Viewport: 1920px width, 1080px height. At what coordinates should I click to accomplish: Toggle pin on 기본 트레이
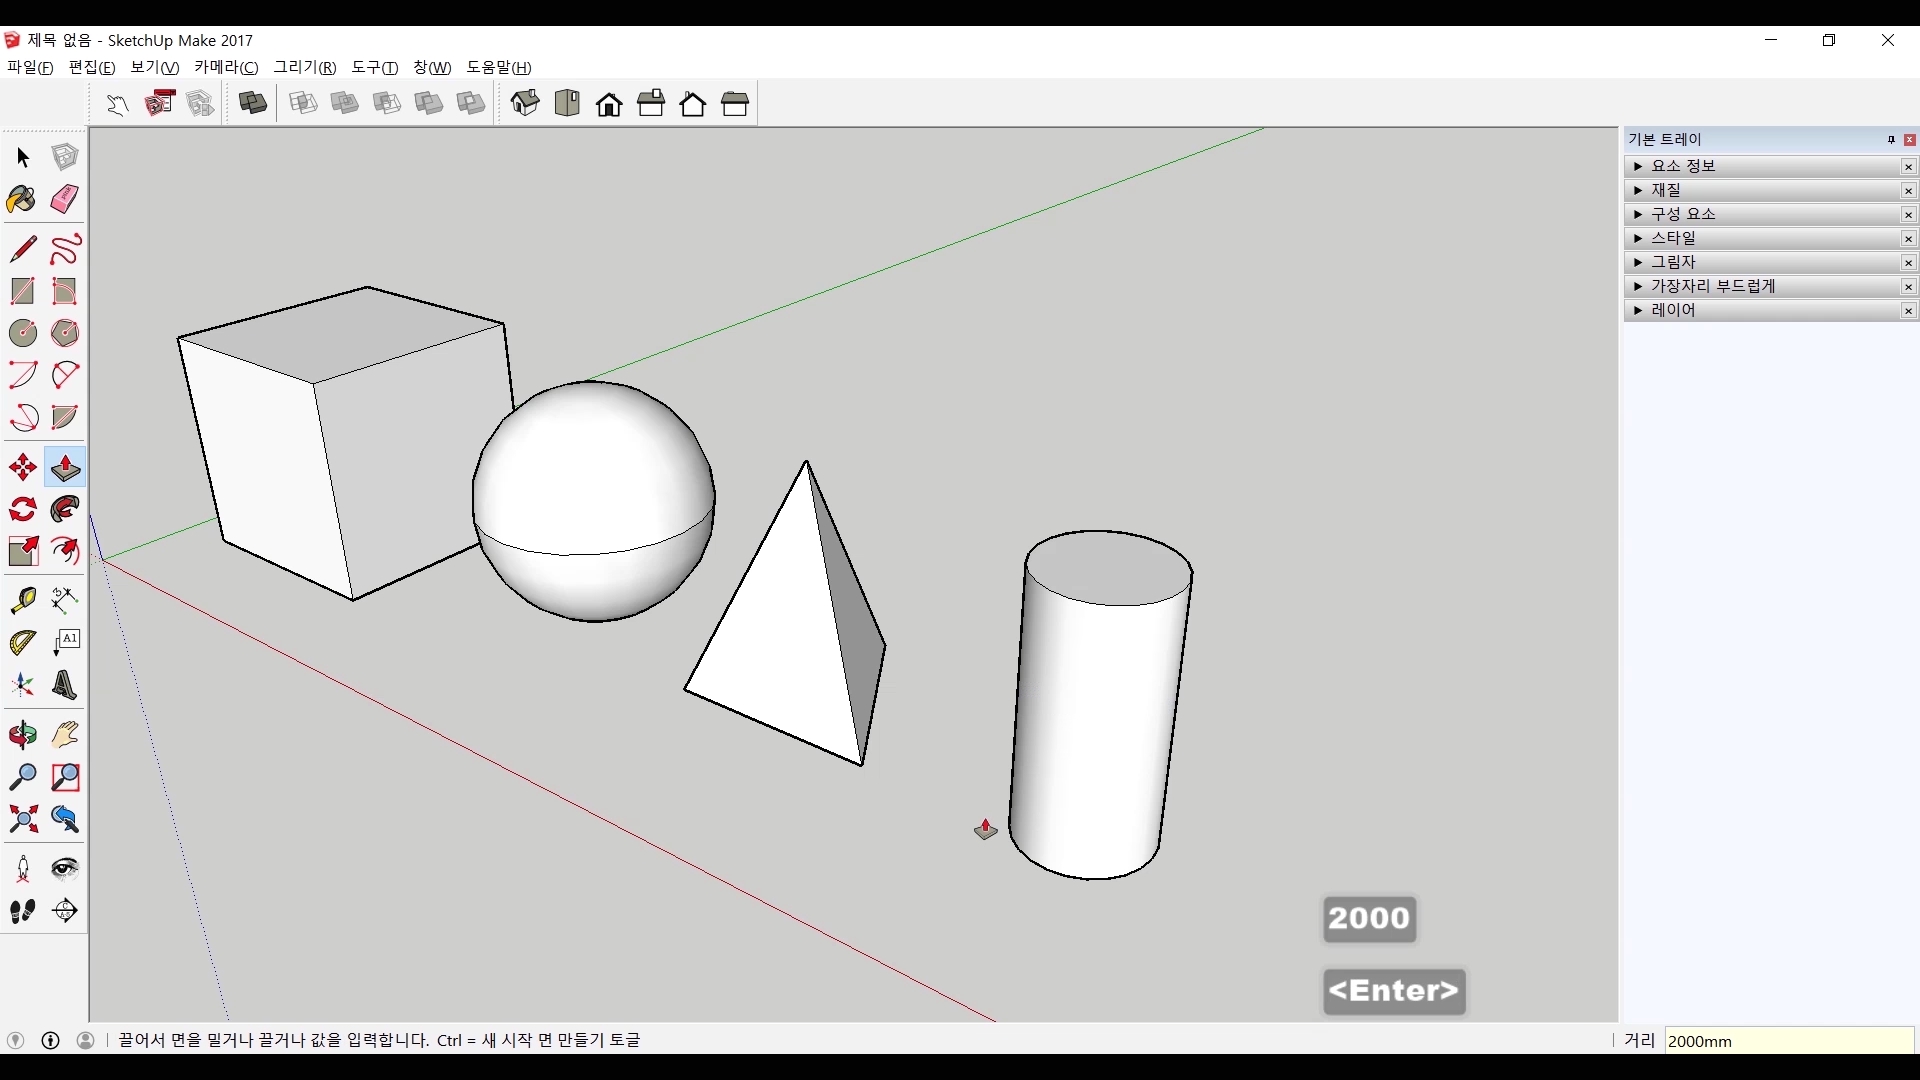click(x=1891, y=140)
